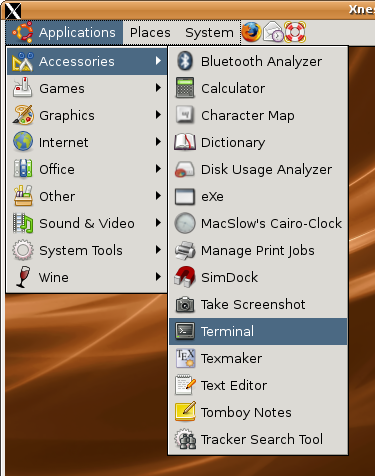Select the Games category label
The height and width of the screenshot is (476, 375).
[x=62, y=89]
